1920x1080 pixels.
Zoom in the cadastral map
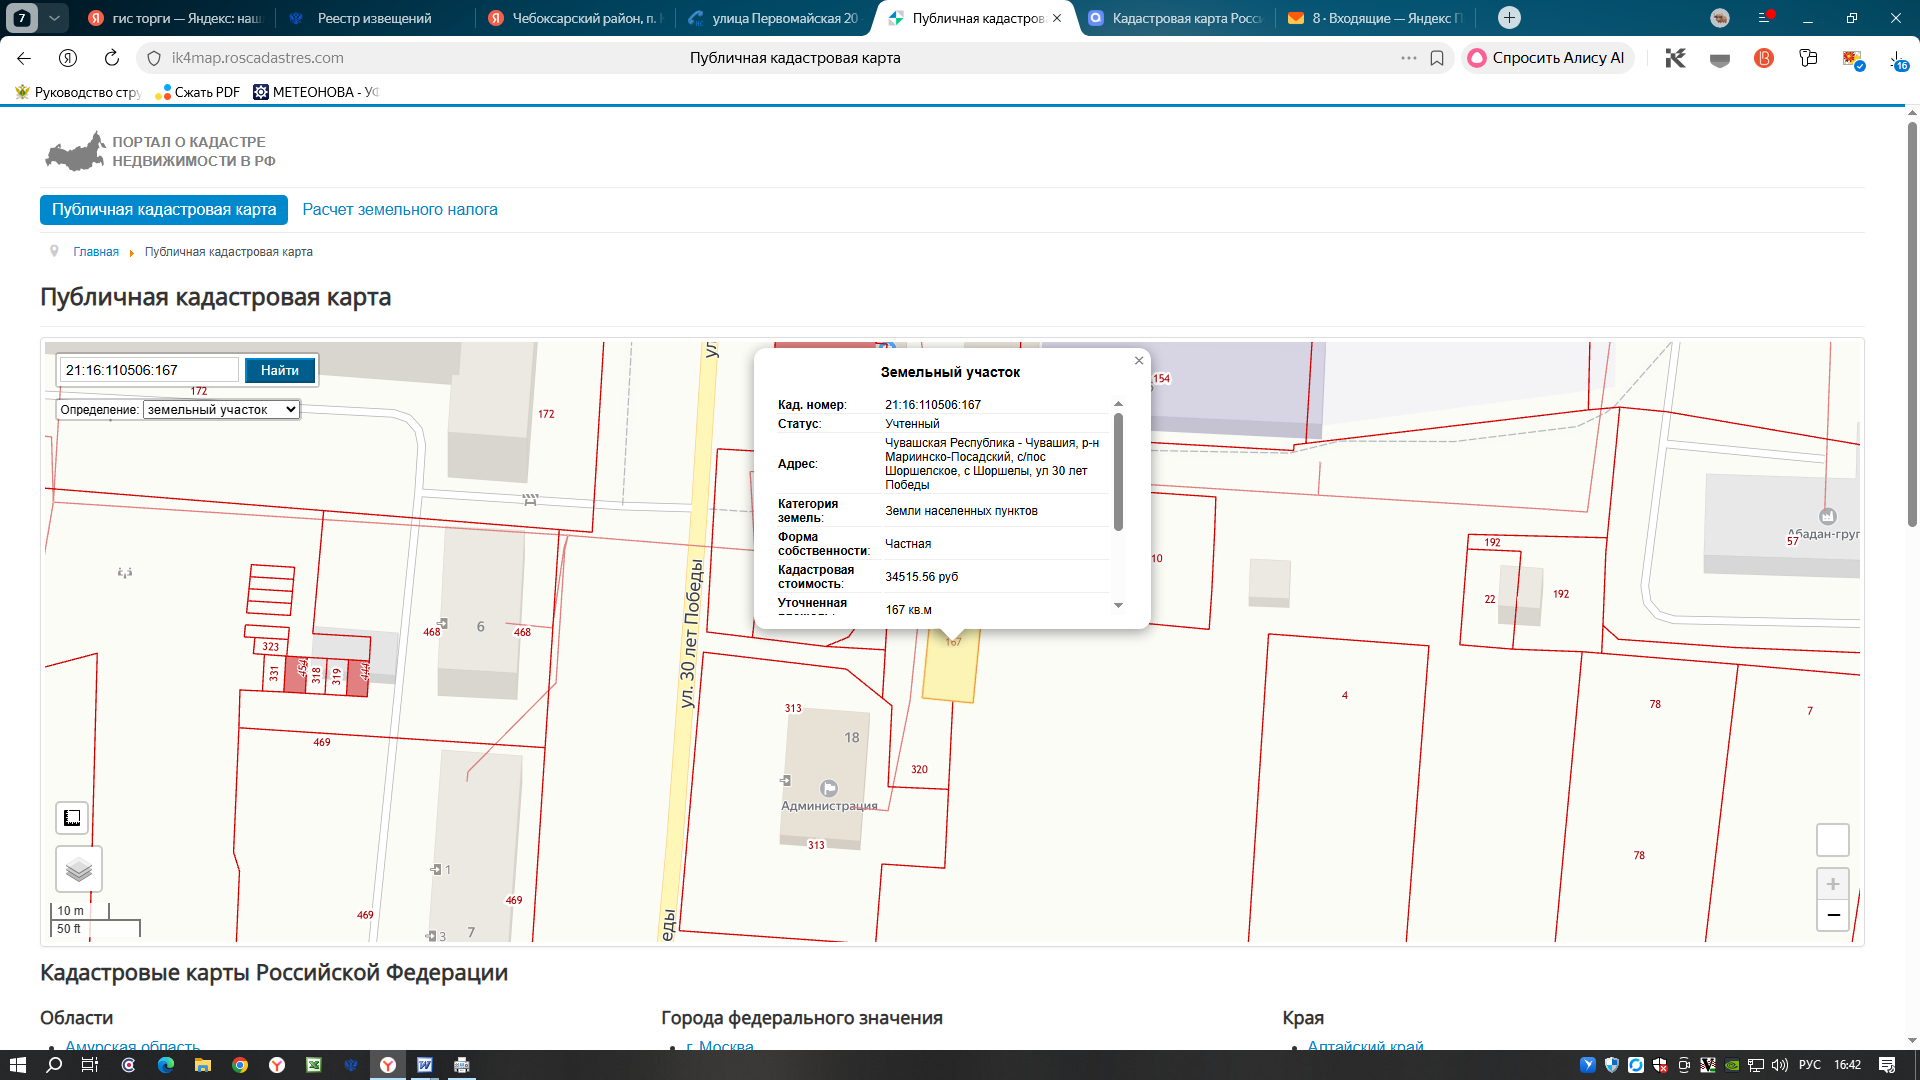1832,884
